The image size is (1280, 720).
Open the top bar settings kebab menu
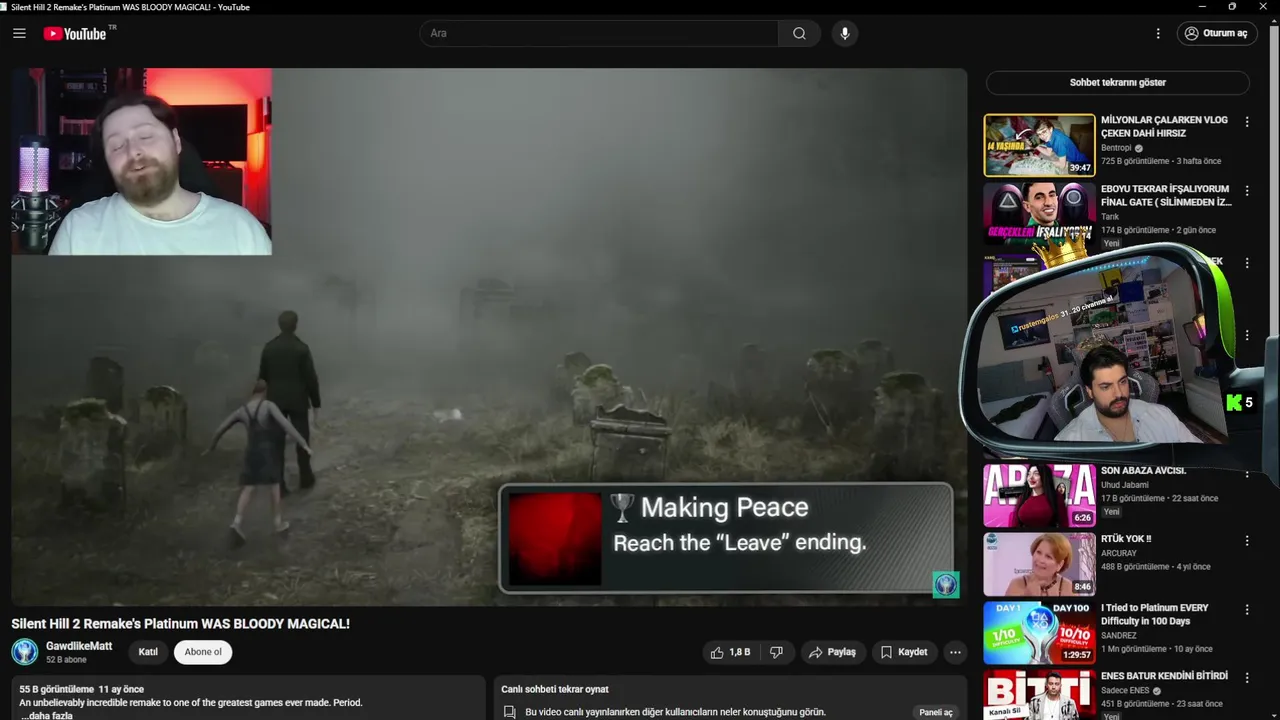tap(1158, 33)
